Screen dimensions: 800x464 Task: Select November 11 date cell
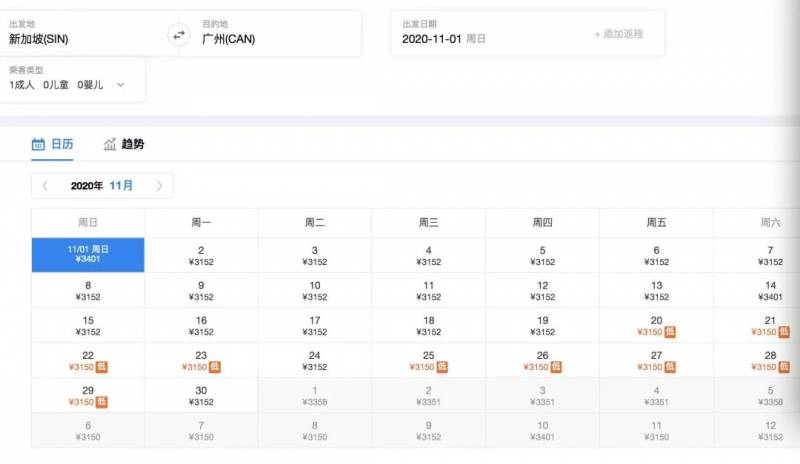coord(429,290)
